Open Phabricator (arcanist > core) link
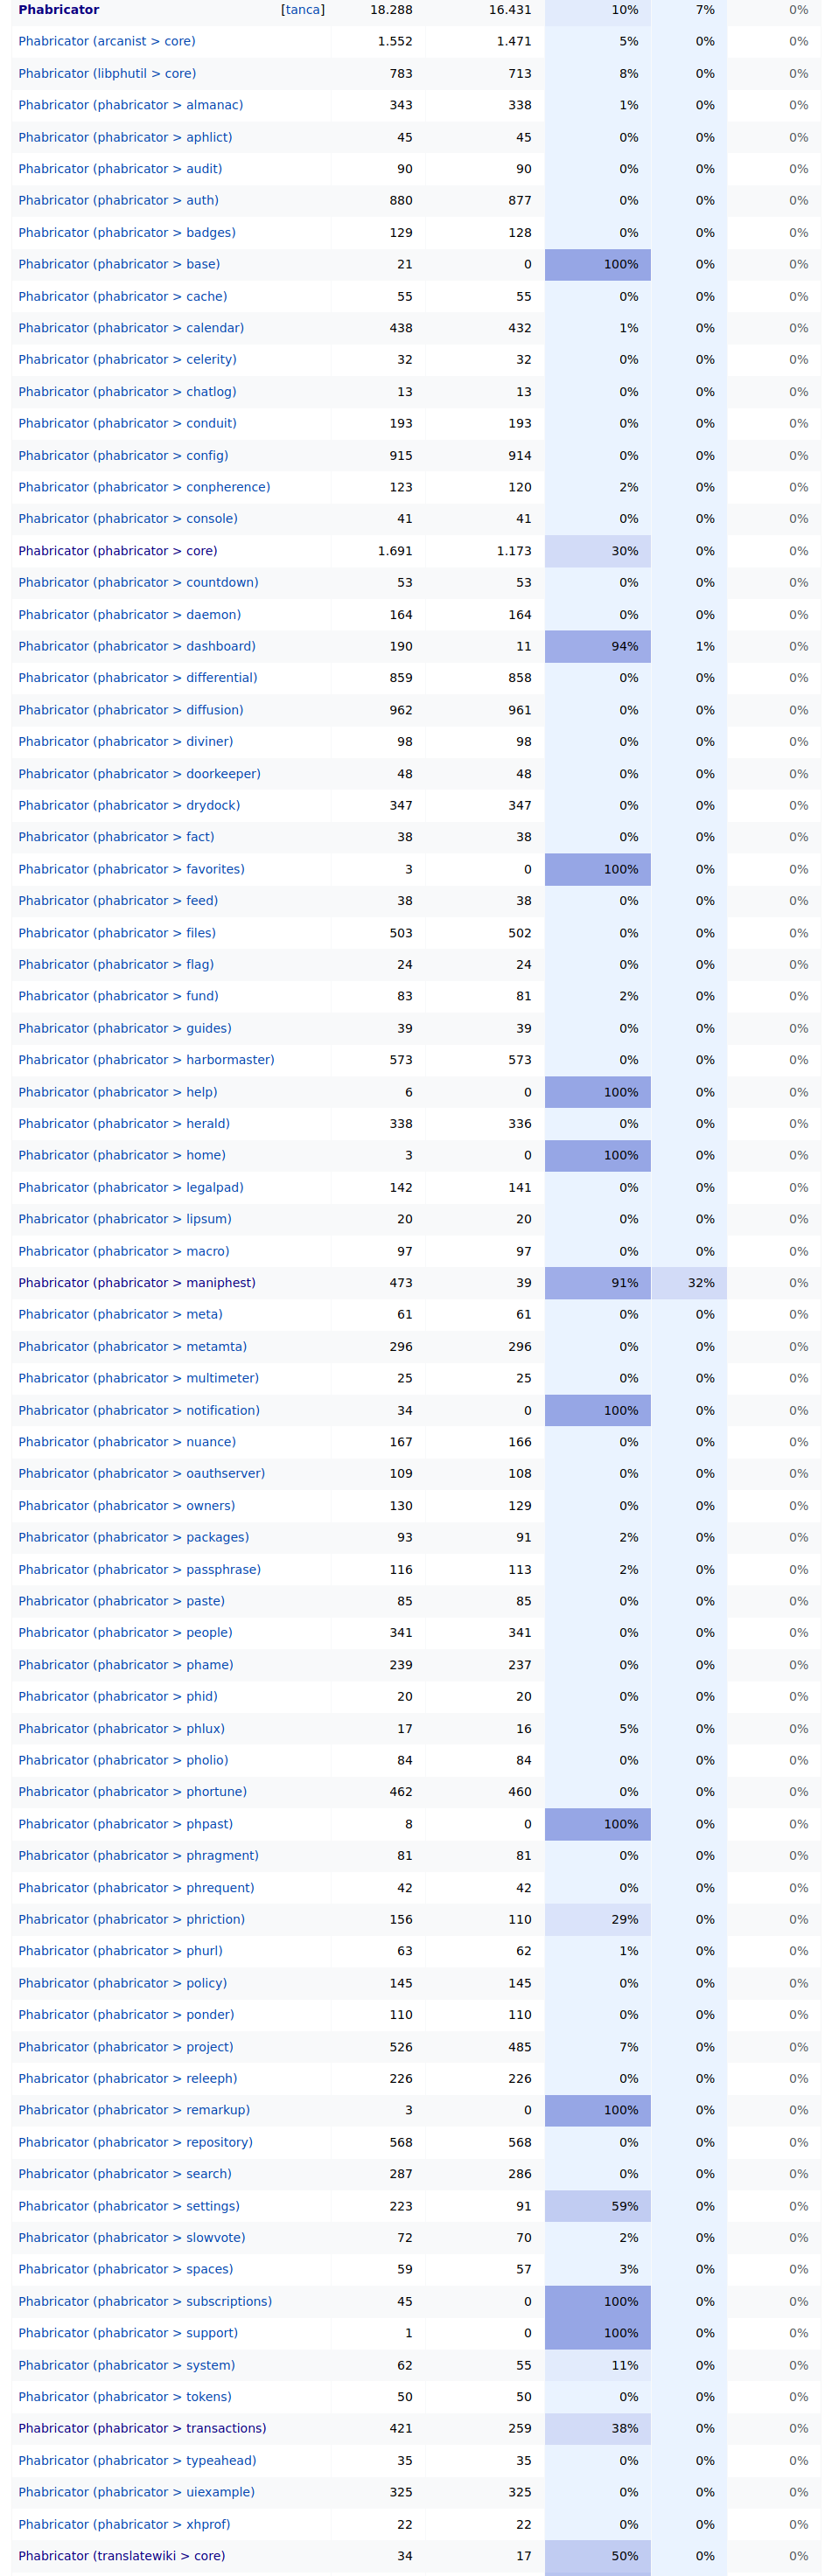 pyautogui.click(x=107, y=41)
